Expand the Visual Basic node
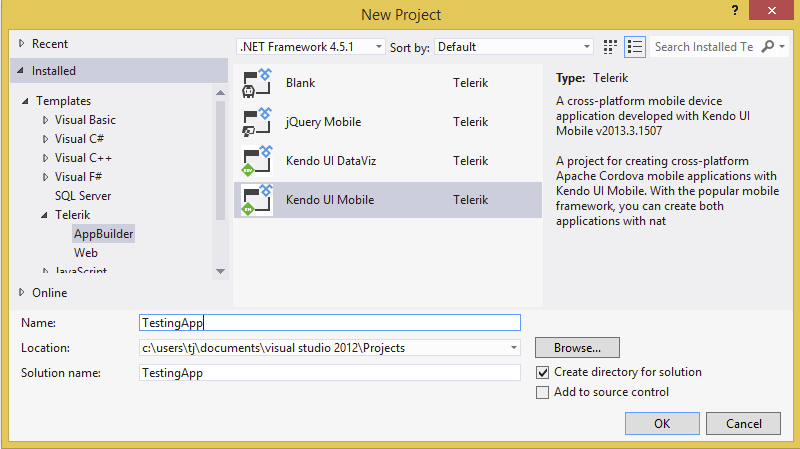The image size is (800, 449). coord(45,120)
